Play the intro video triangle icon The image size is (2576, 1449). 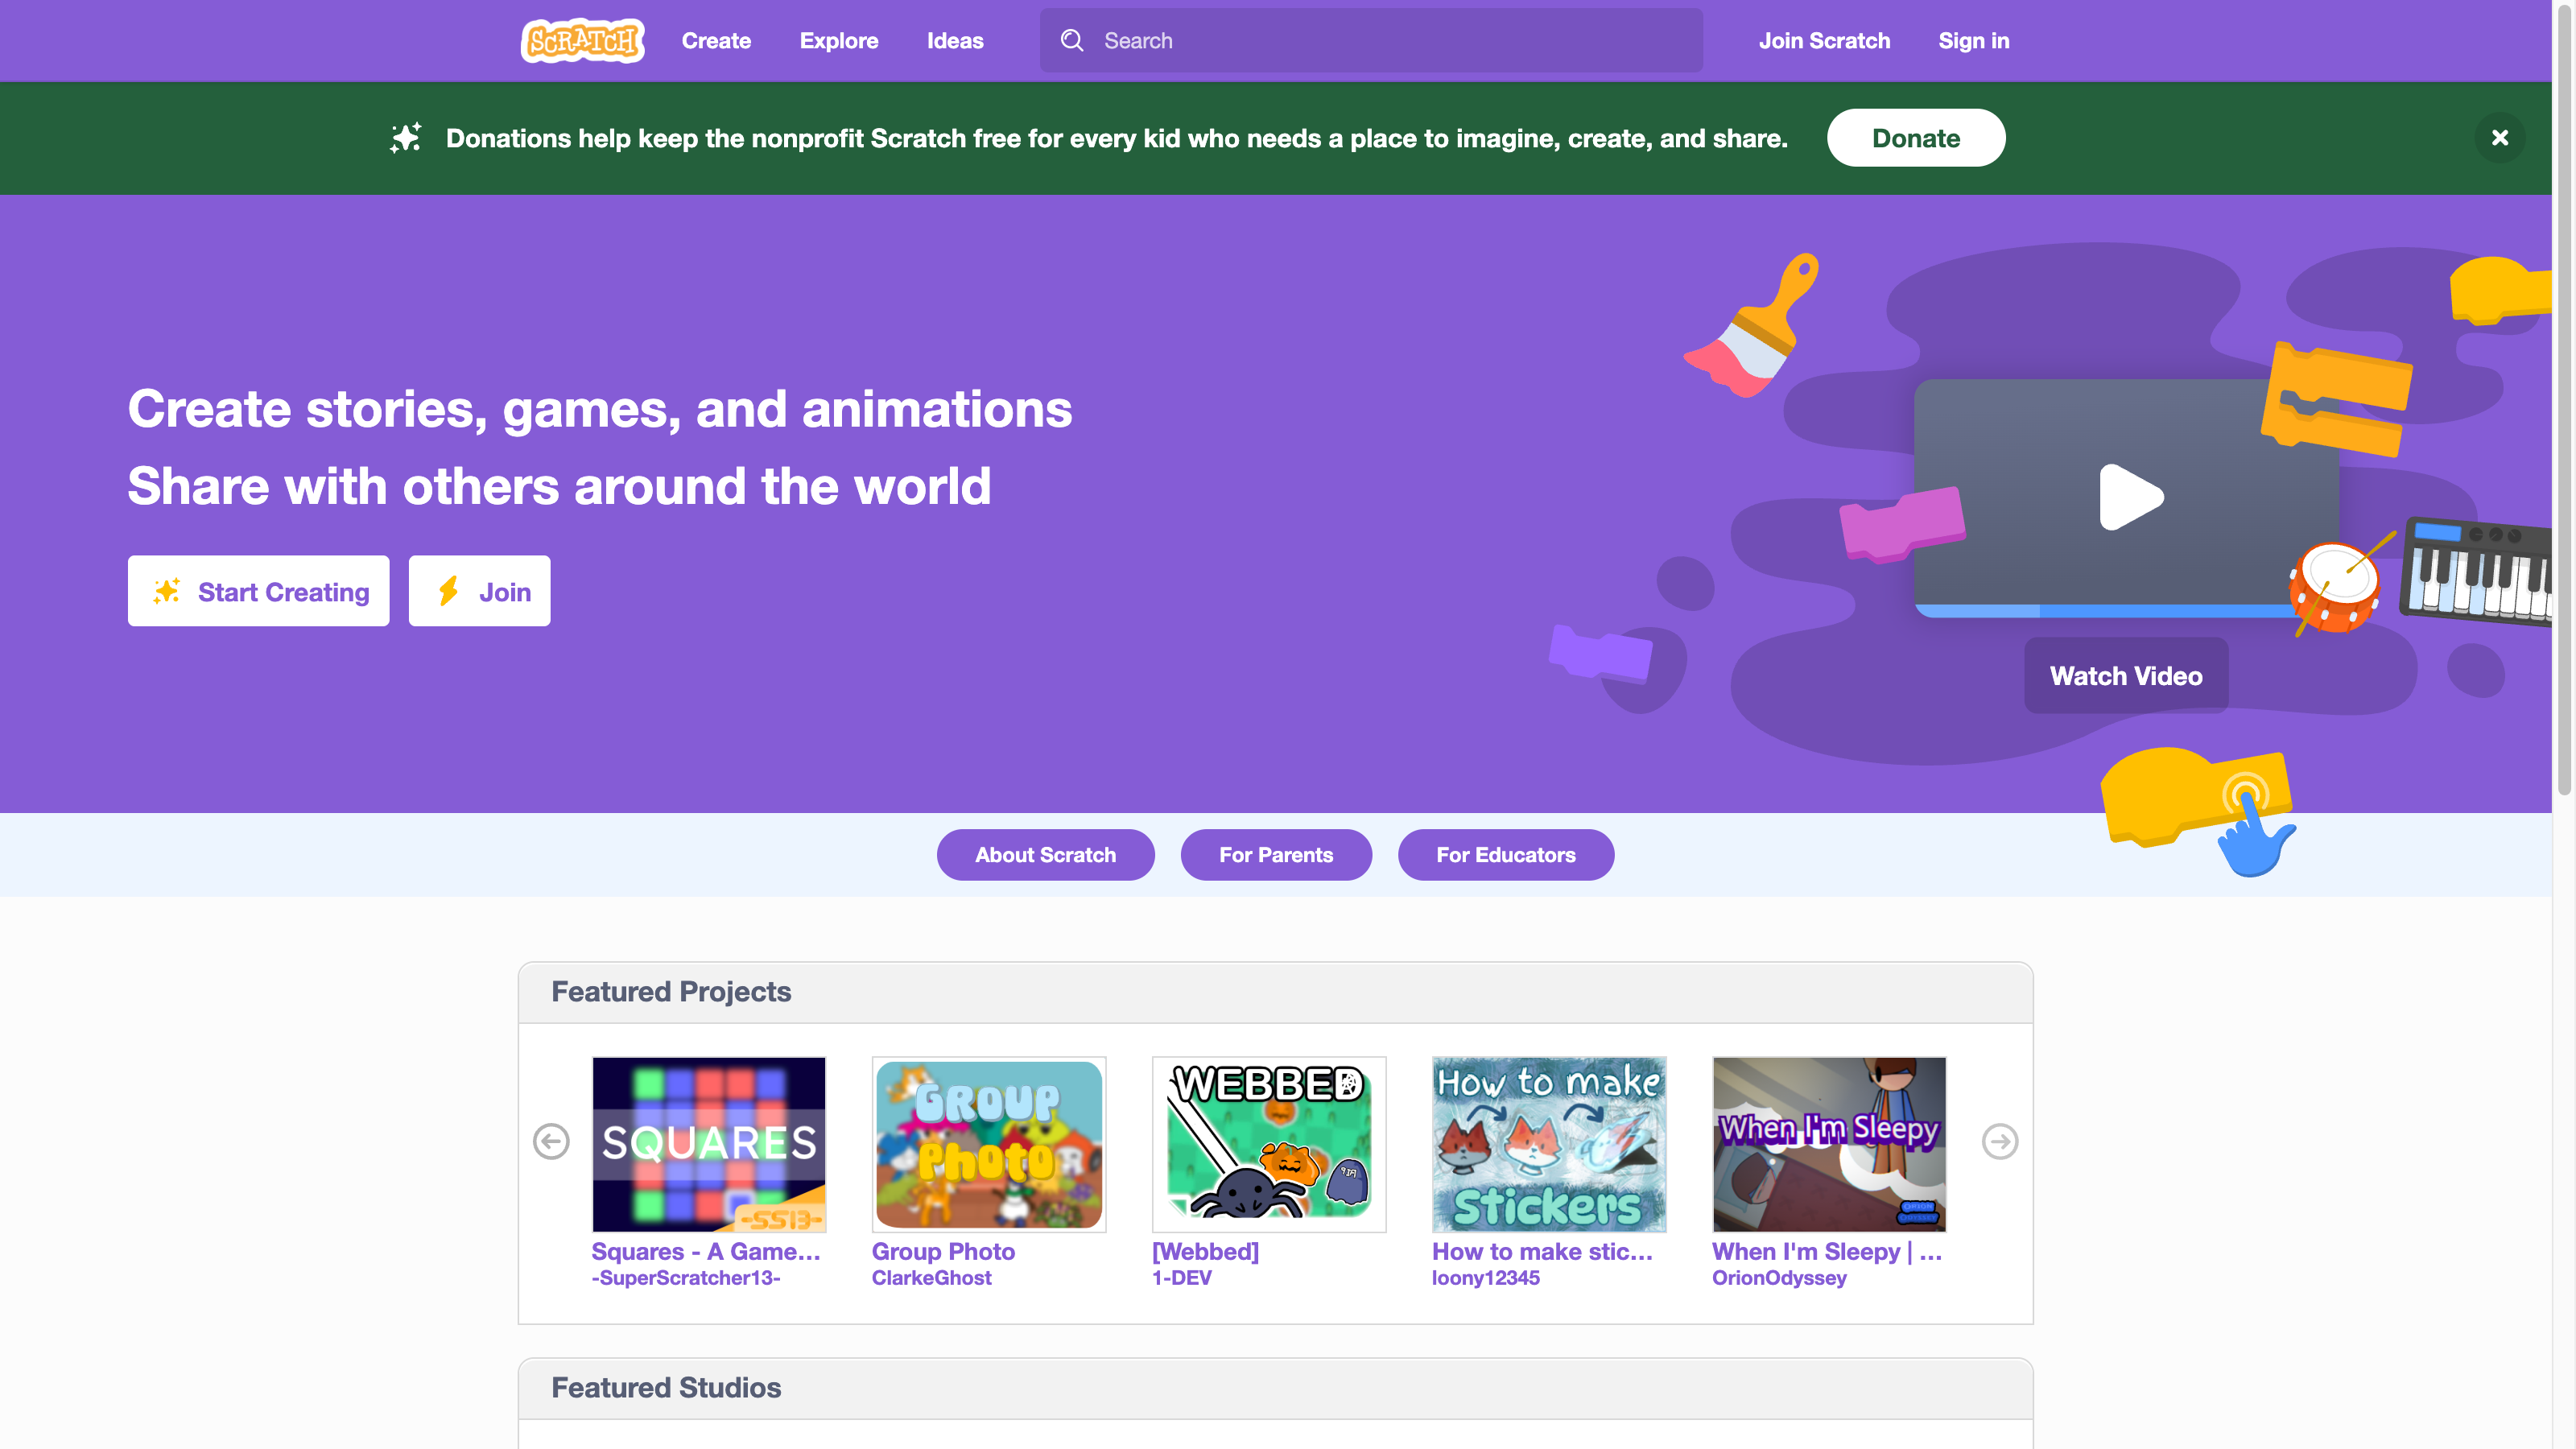(2130, 497)
